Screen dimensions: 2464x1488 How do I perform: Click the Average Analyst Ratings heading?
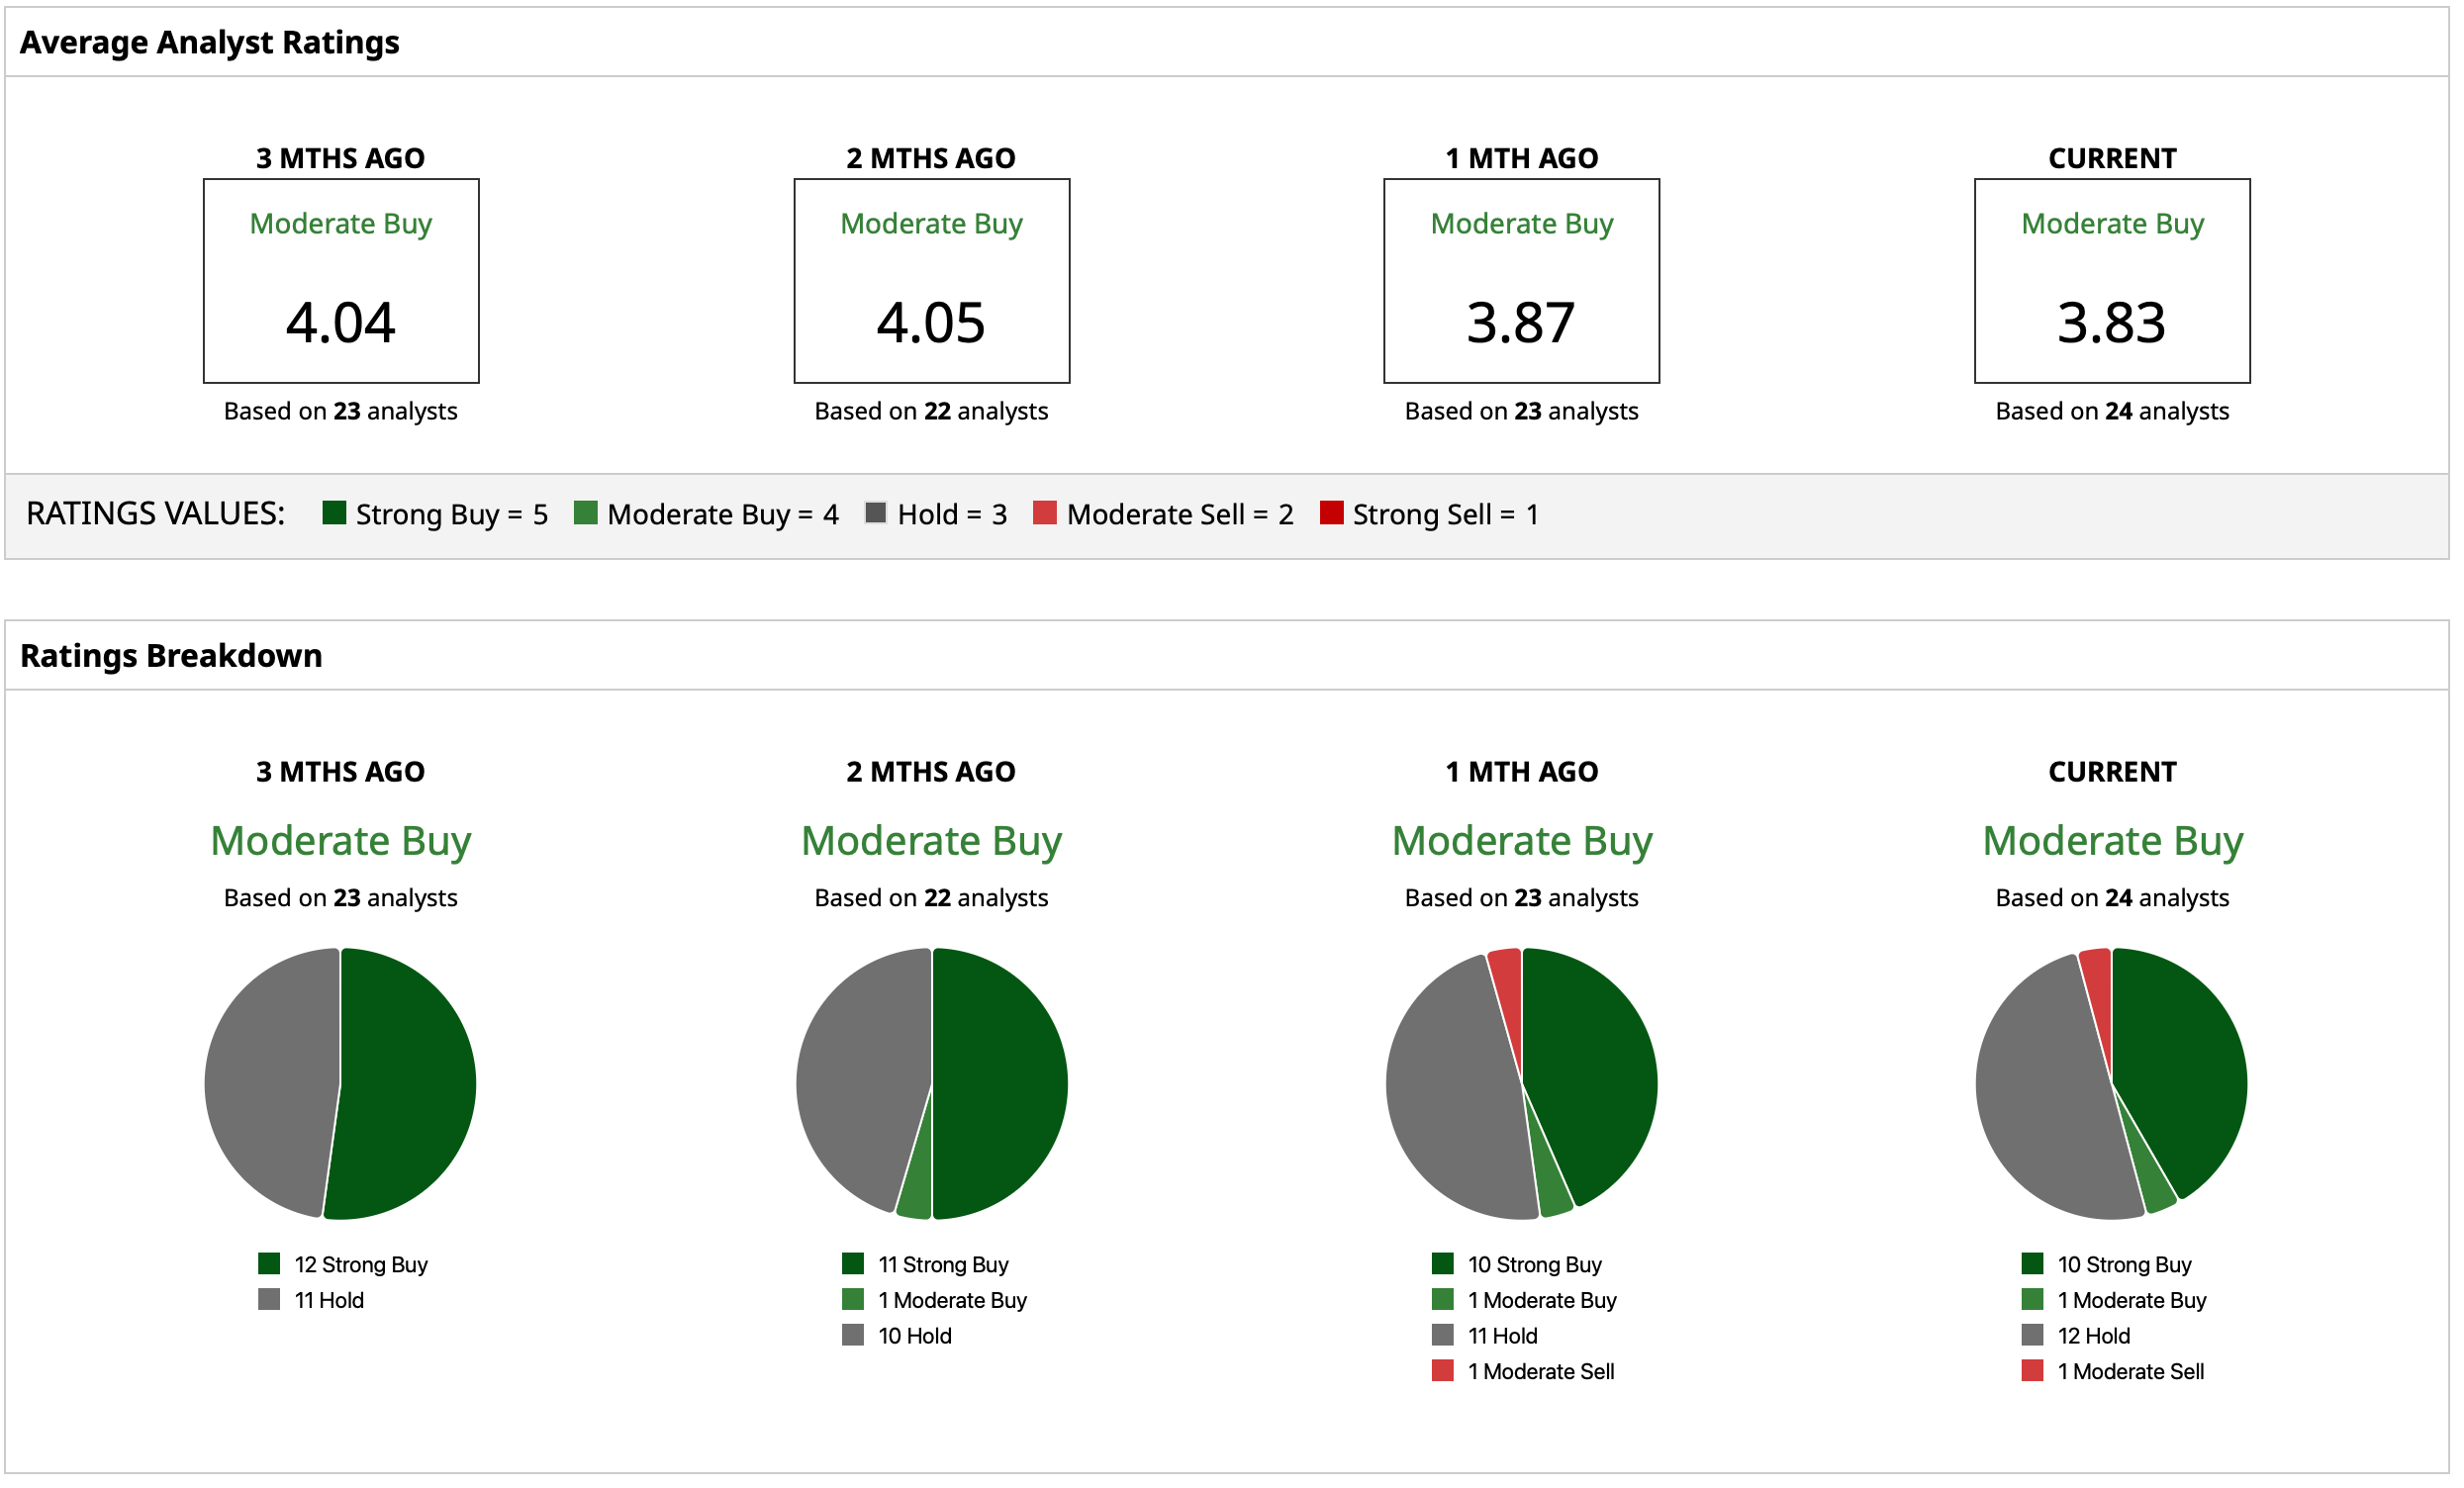[x=209, y=42]
